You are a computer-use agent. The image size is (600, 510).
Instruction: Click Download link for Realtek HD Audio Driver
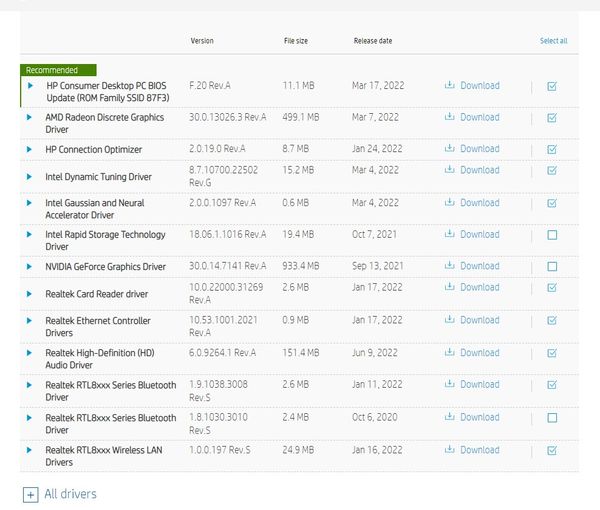(x=480, y=353)
